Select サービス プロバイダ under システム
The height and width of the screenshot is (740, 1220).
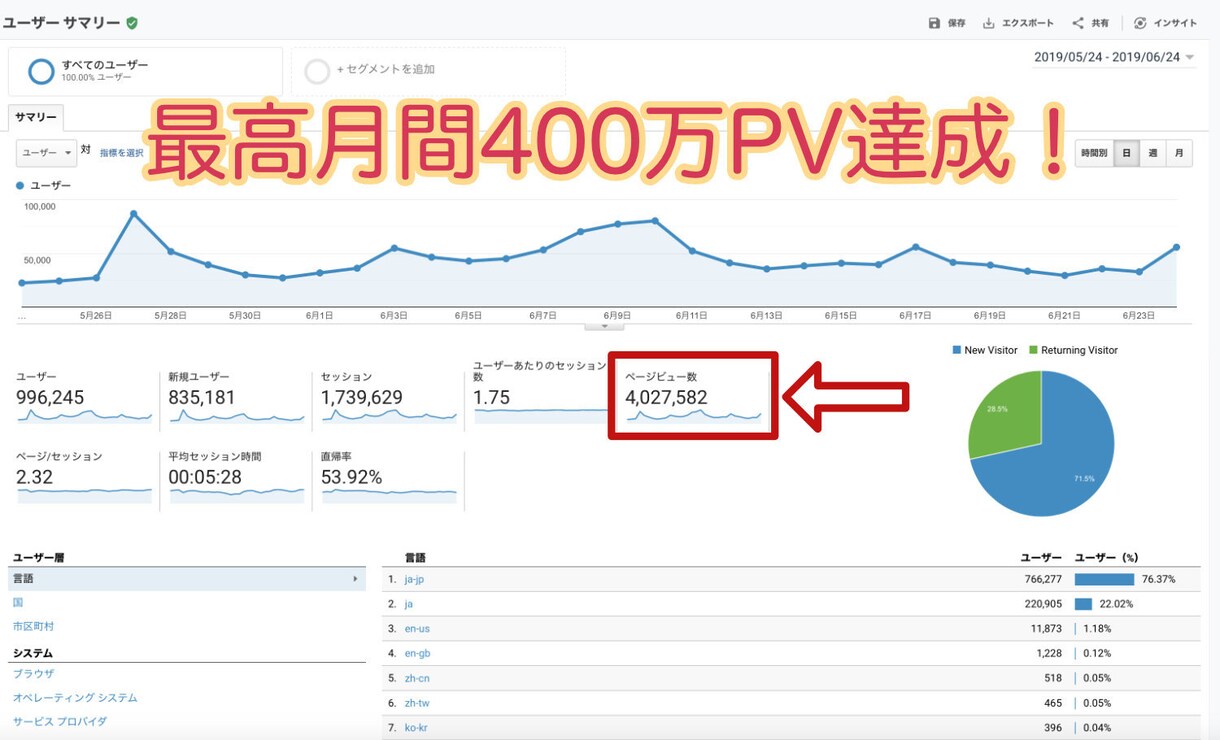click(x=60, y=721)
